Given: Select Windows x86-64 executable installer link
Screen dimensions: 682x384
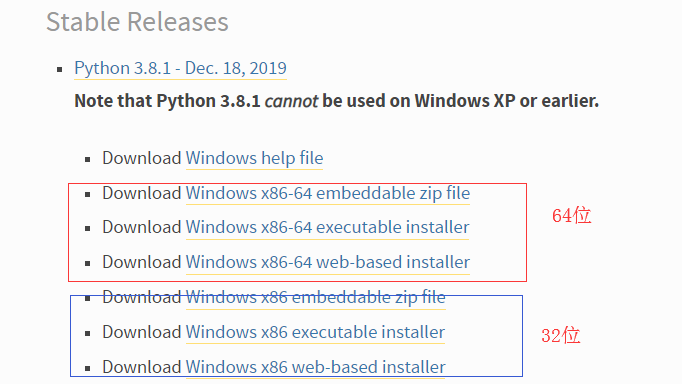Looking at the screenshot, I should tap(328, 227).
